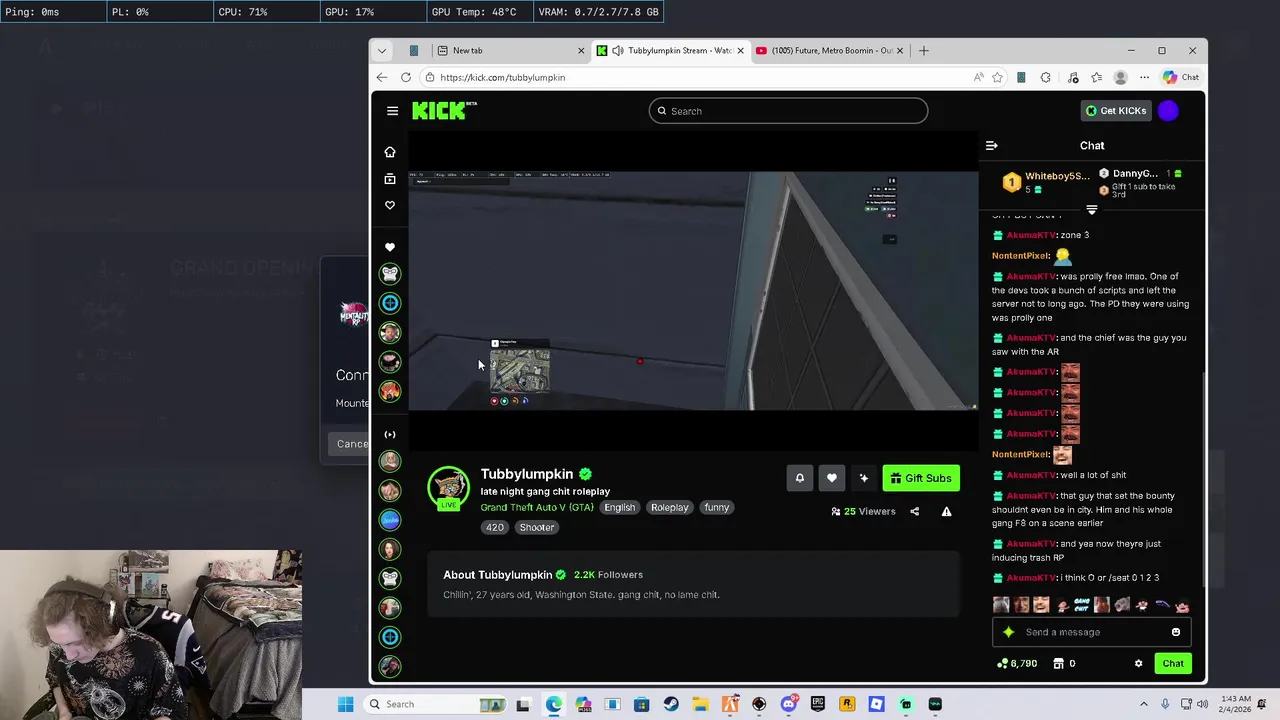Collapse the chat panel with arrow icon
This screenshot has height=720, width=1280.
pos(991,146)
